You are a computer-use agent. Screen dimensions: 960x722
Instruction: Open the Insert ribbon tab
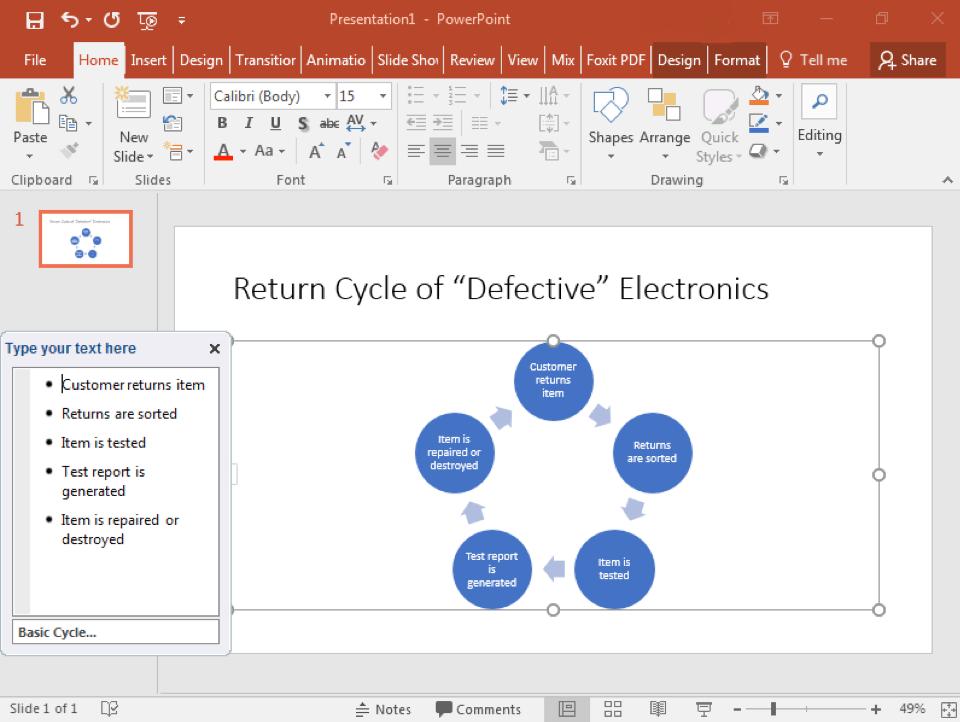pos(148,60)
